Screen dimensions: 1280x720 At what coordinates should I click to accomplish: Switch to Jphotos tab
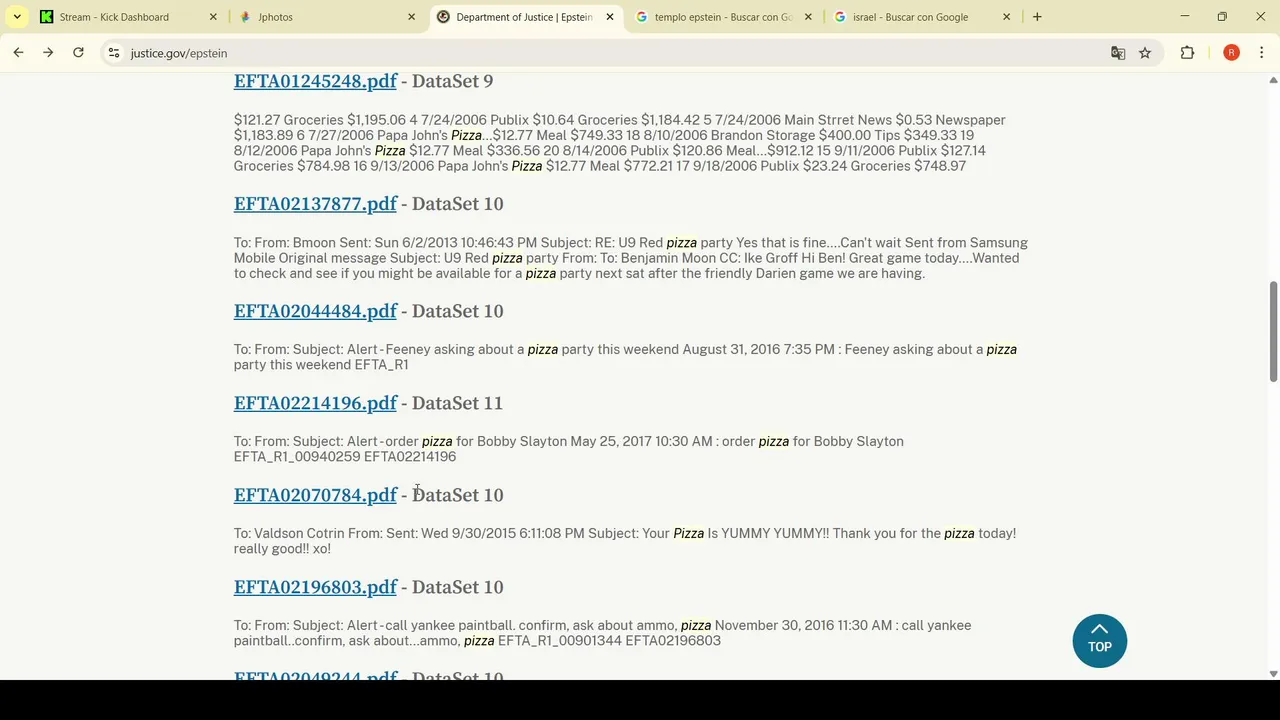click(x=327, y=17)
